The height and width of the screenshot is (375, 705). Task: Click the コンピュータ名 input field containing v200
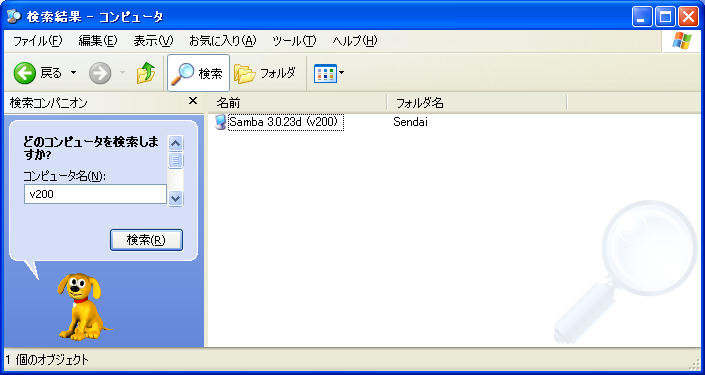tap(95, 194)
